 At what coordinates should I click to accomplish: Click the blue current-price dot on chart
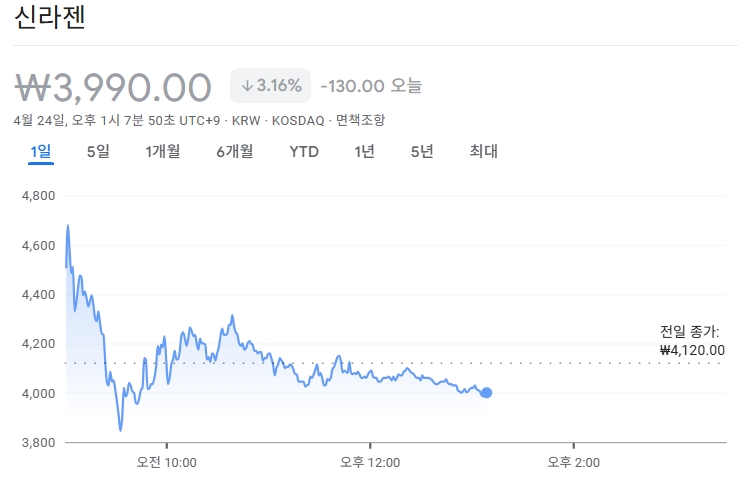pos(486,393)
